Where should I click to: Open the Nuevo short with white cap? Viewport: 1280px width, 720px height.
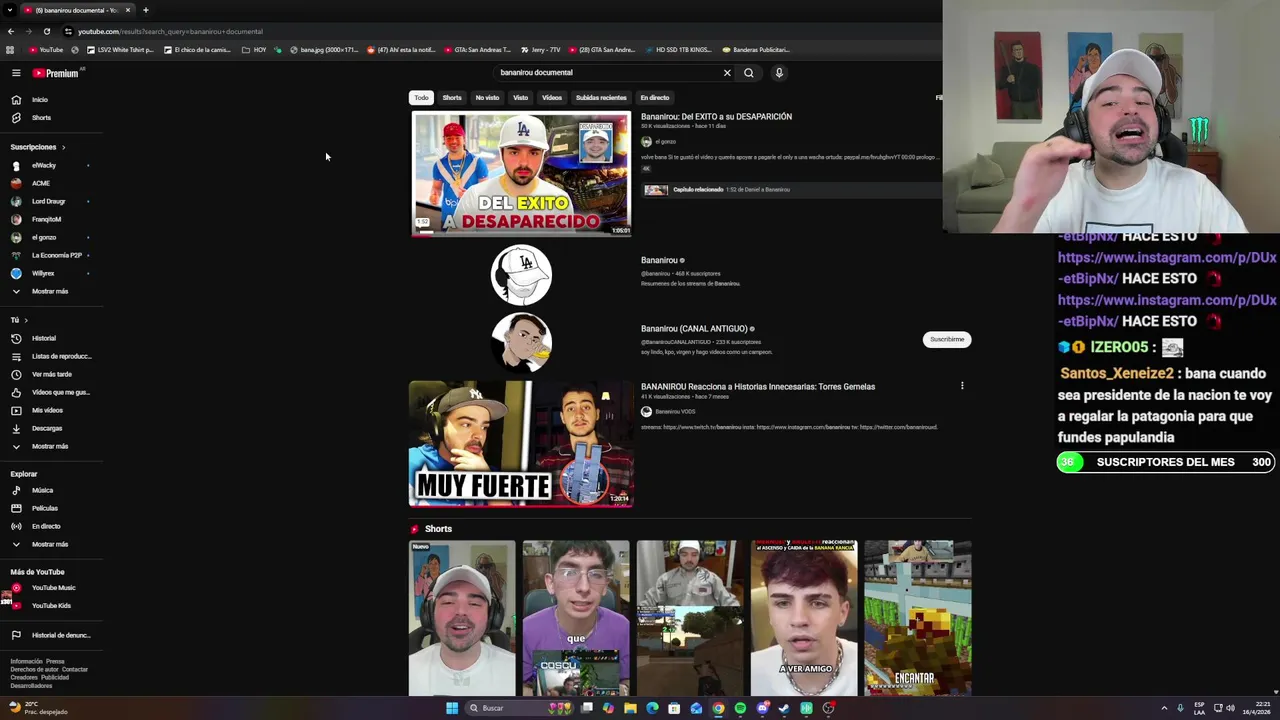tap(462, 618)
